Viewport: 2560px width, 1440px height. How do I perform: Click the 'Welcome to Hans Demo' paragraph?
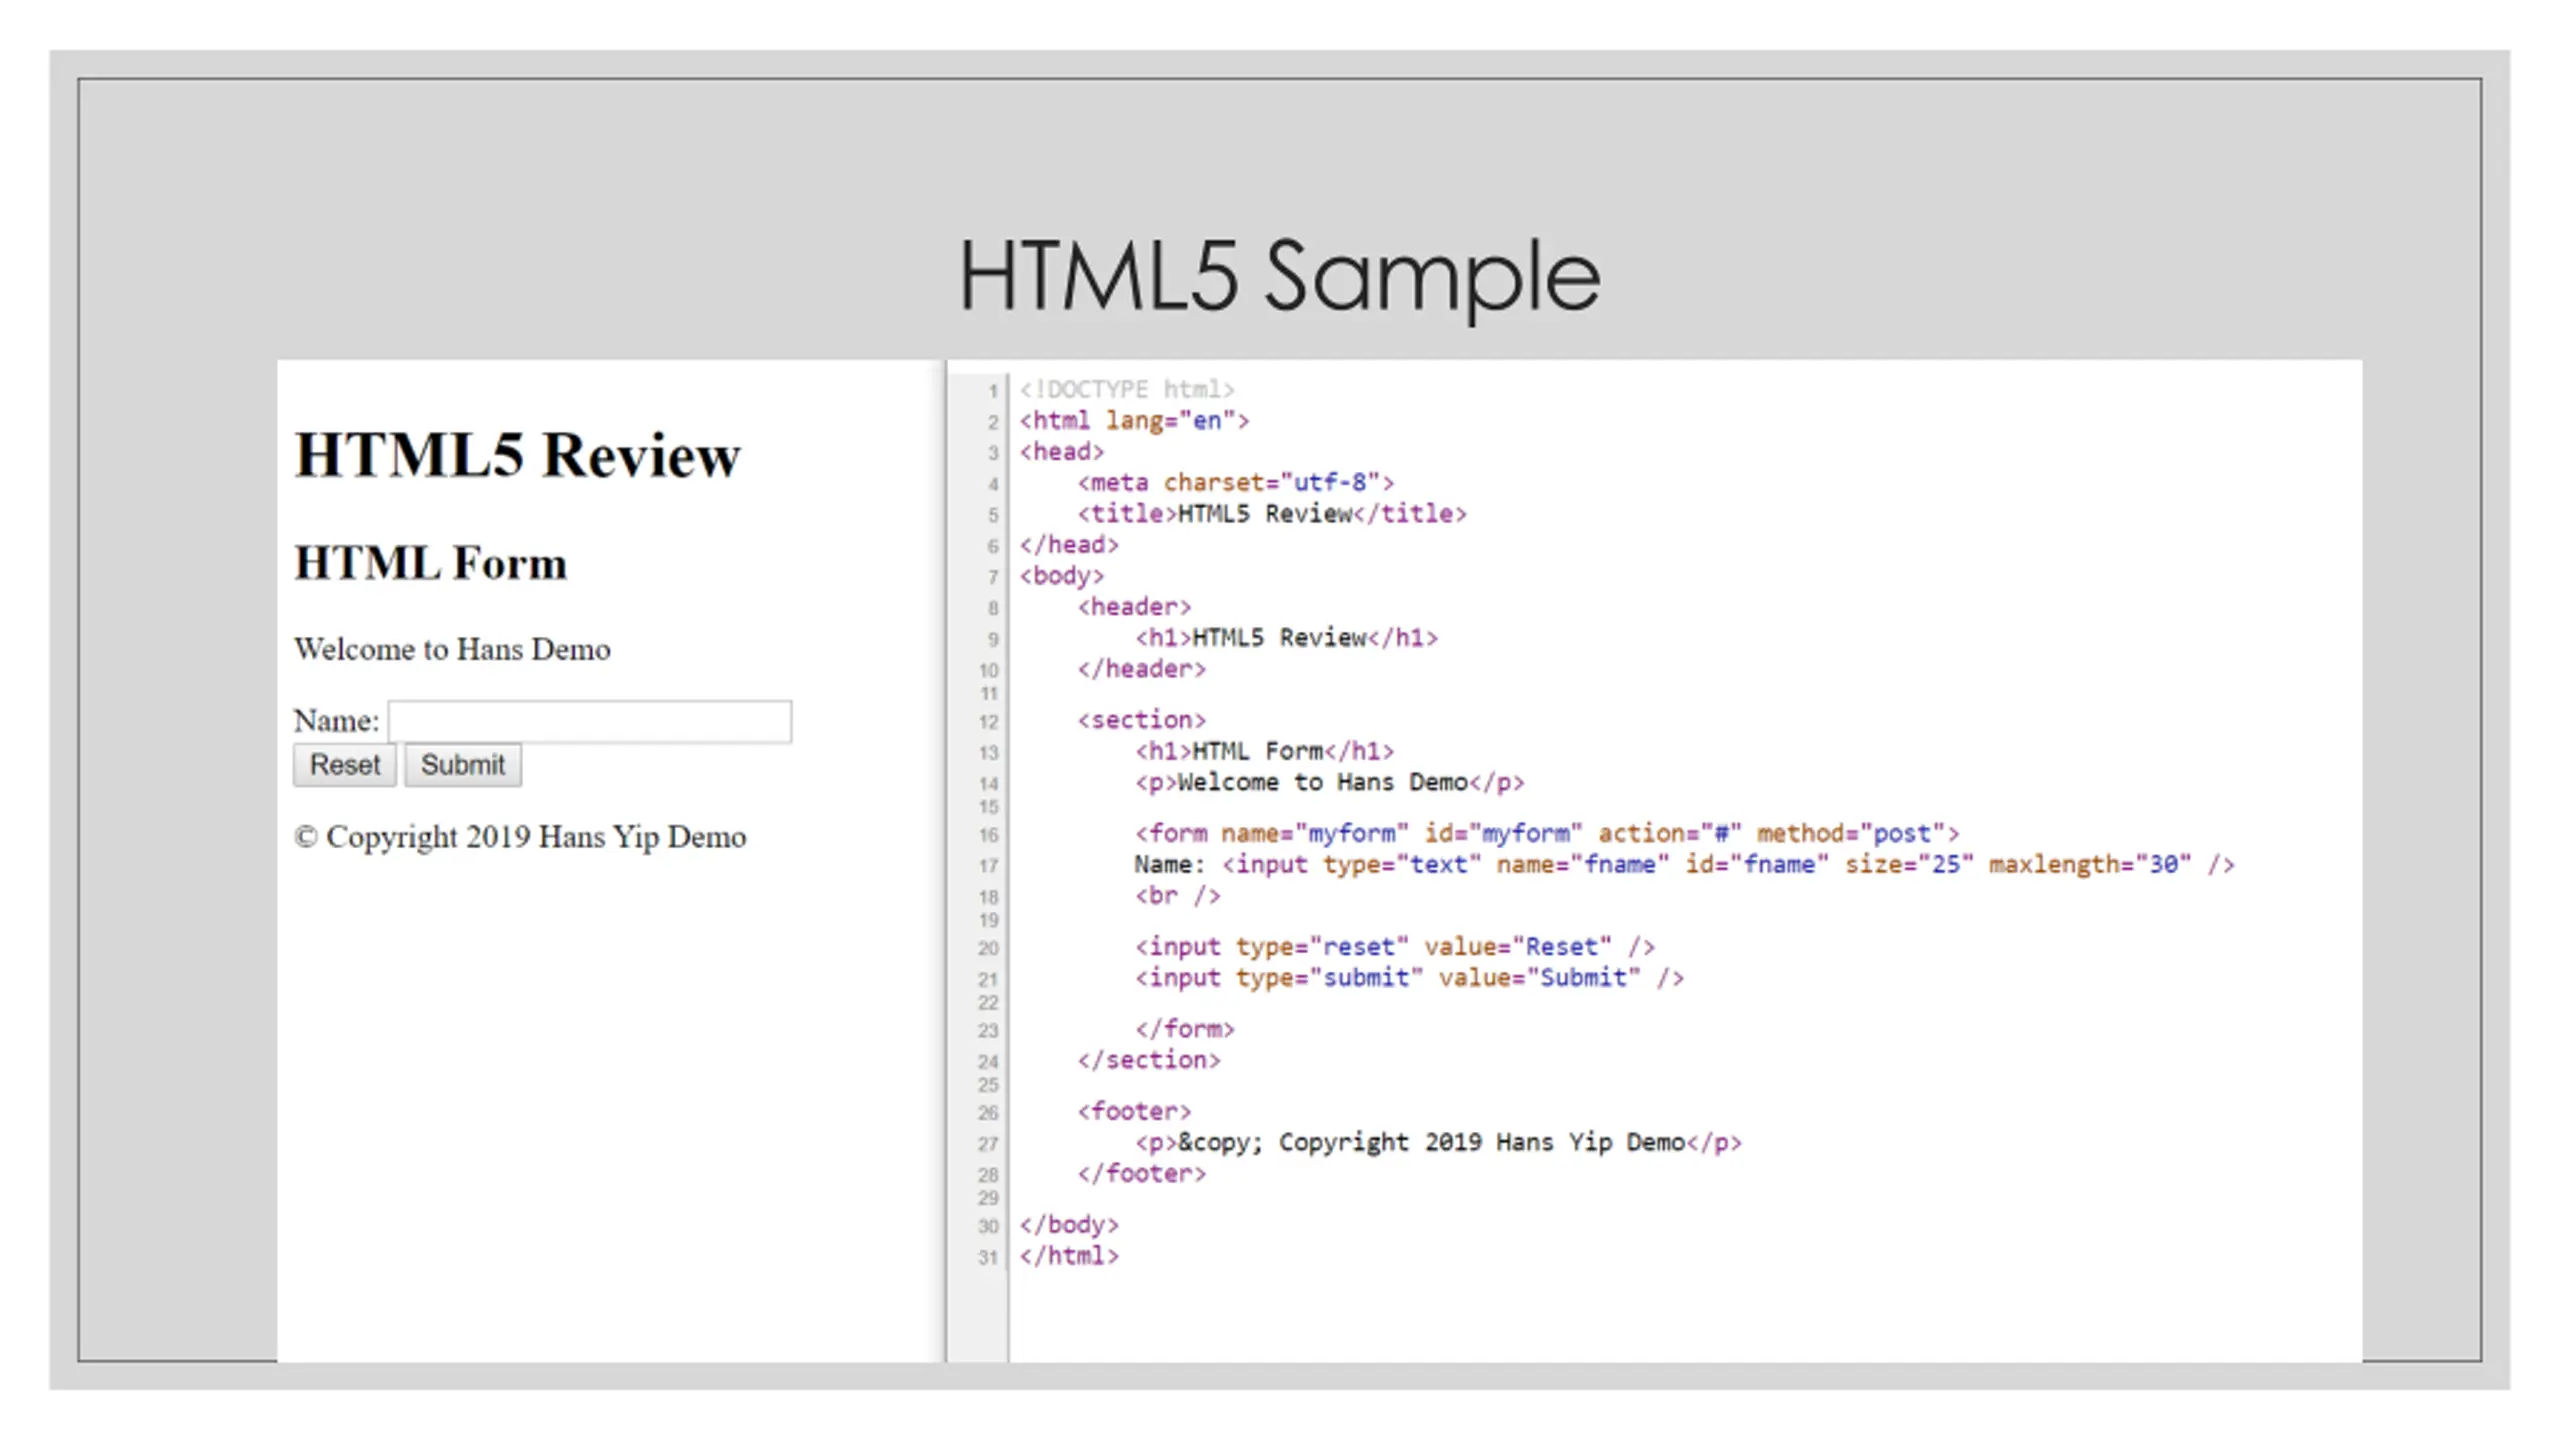click(452, 650)
